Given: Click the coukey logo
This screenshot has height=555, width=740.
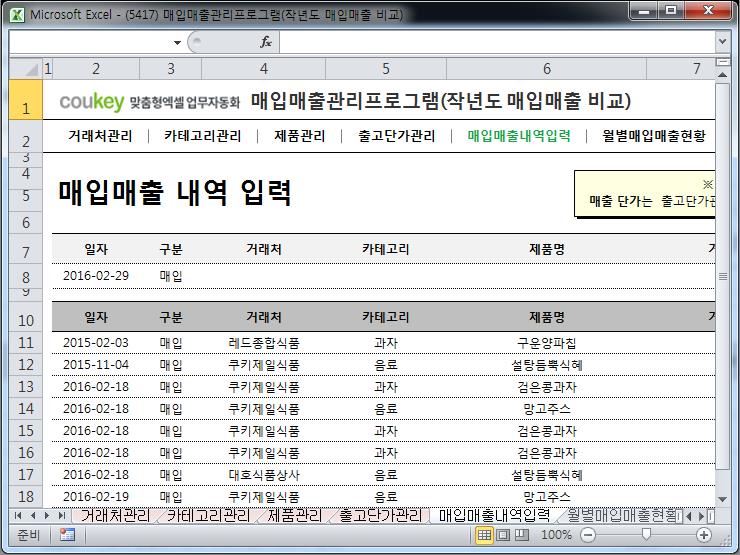Looking at the screenshot, I should 92,101.
